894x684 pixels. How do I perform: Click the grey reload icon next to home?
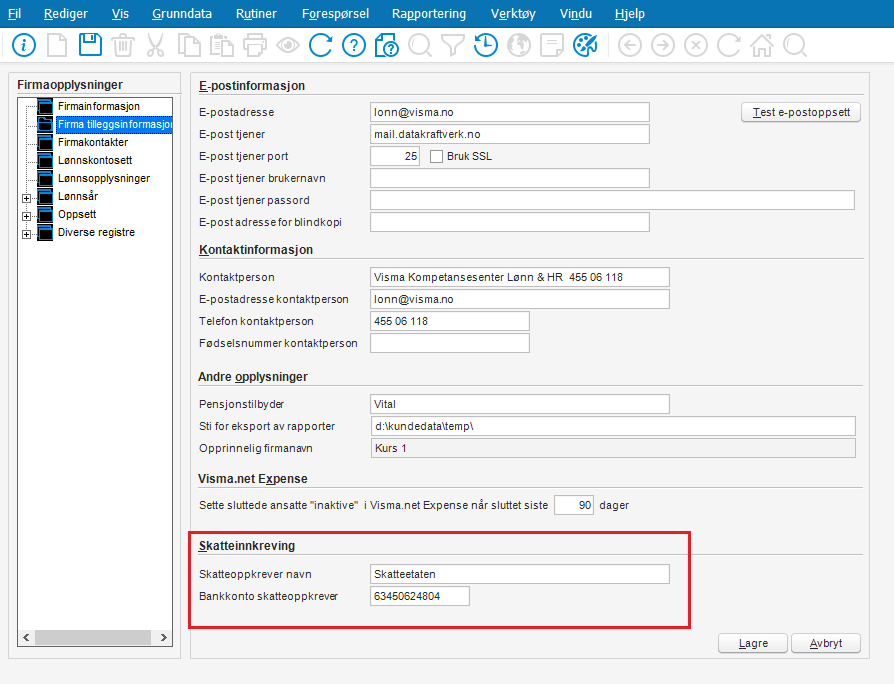pos(729,45)
